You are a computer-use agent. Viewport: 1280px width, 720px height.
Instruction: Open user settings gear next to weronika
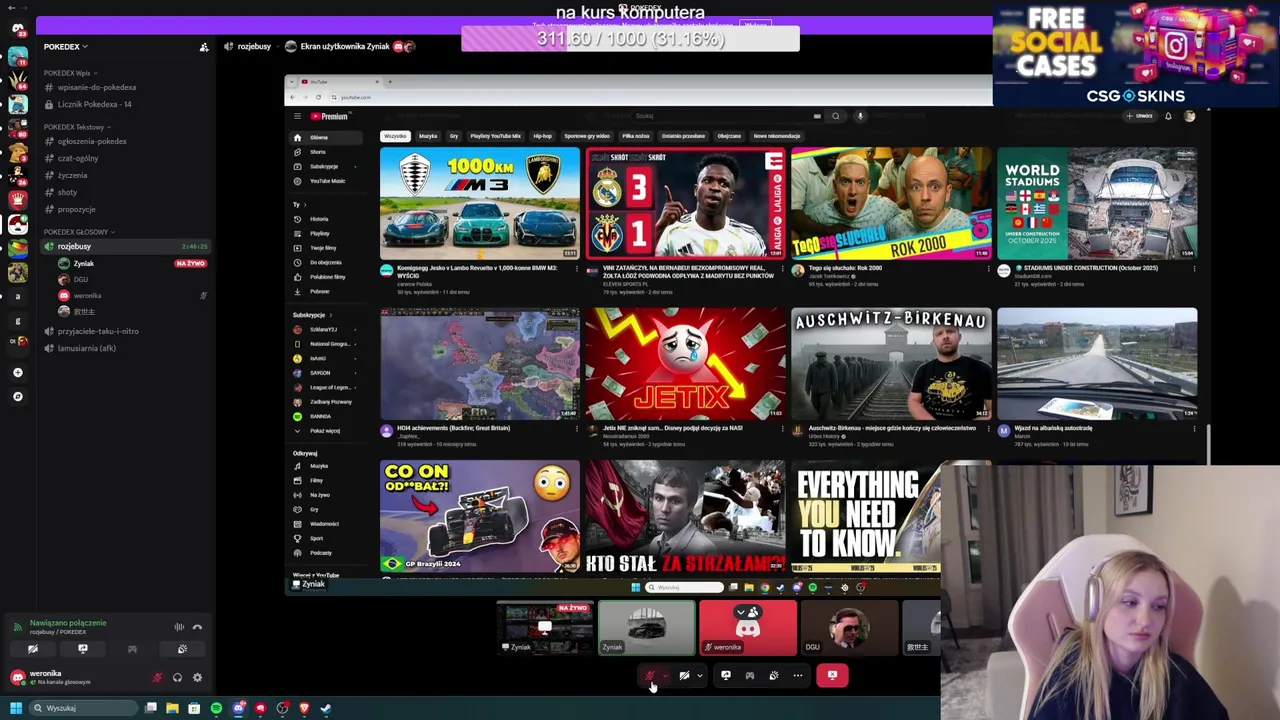[x=197, y=678]
